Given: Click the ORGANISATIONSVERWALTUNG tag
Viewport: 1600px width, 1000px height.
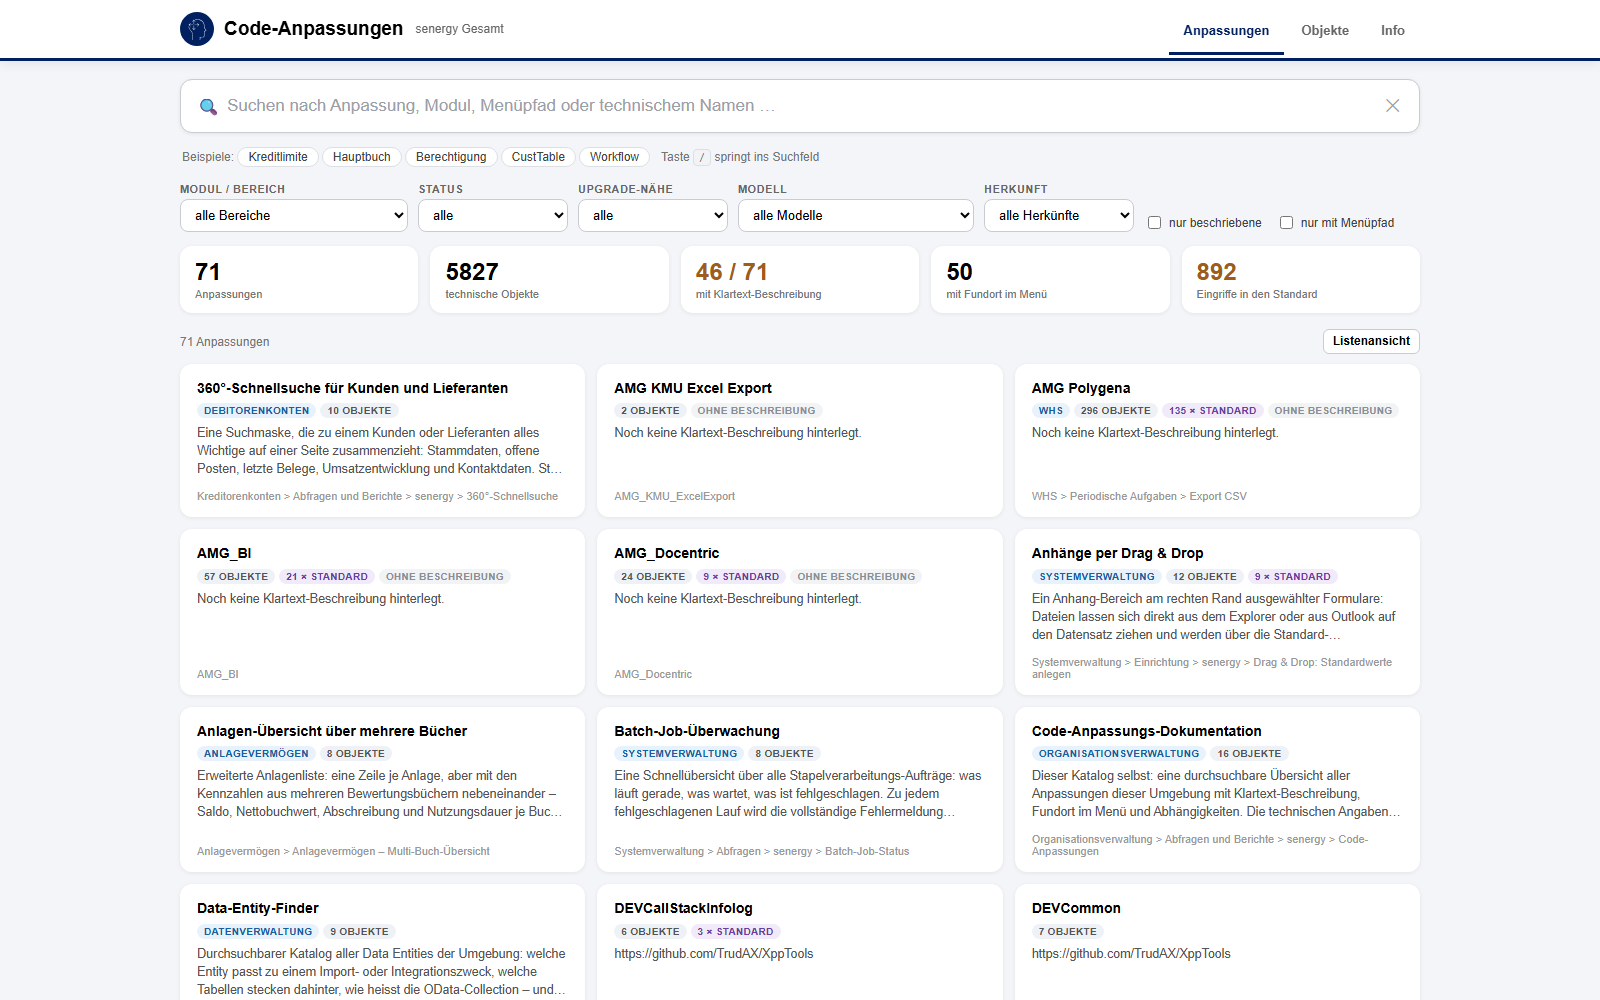Looking at the screenshot, I should pyautogui.click(x=1119, y=754).
